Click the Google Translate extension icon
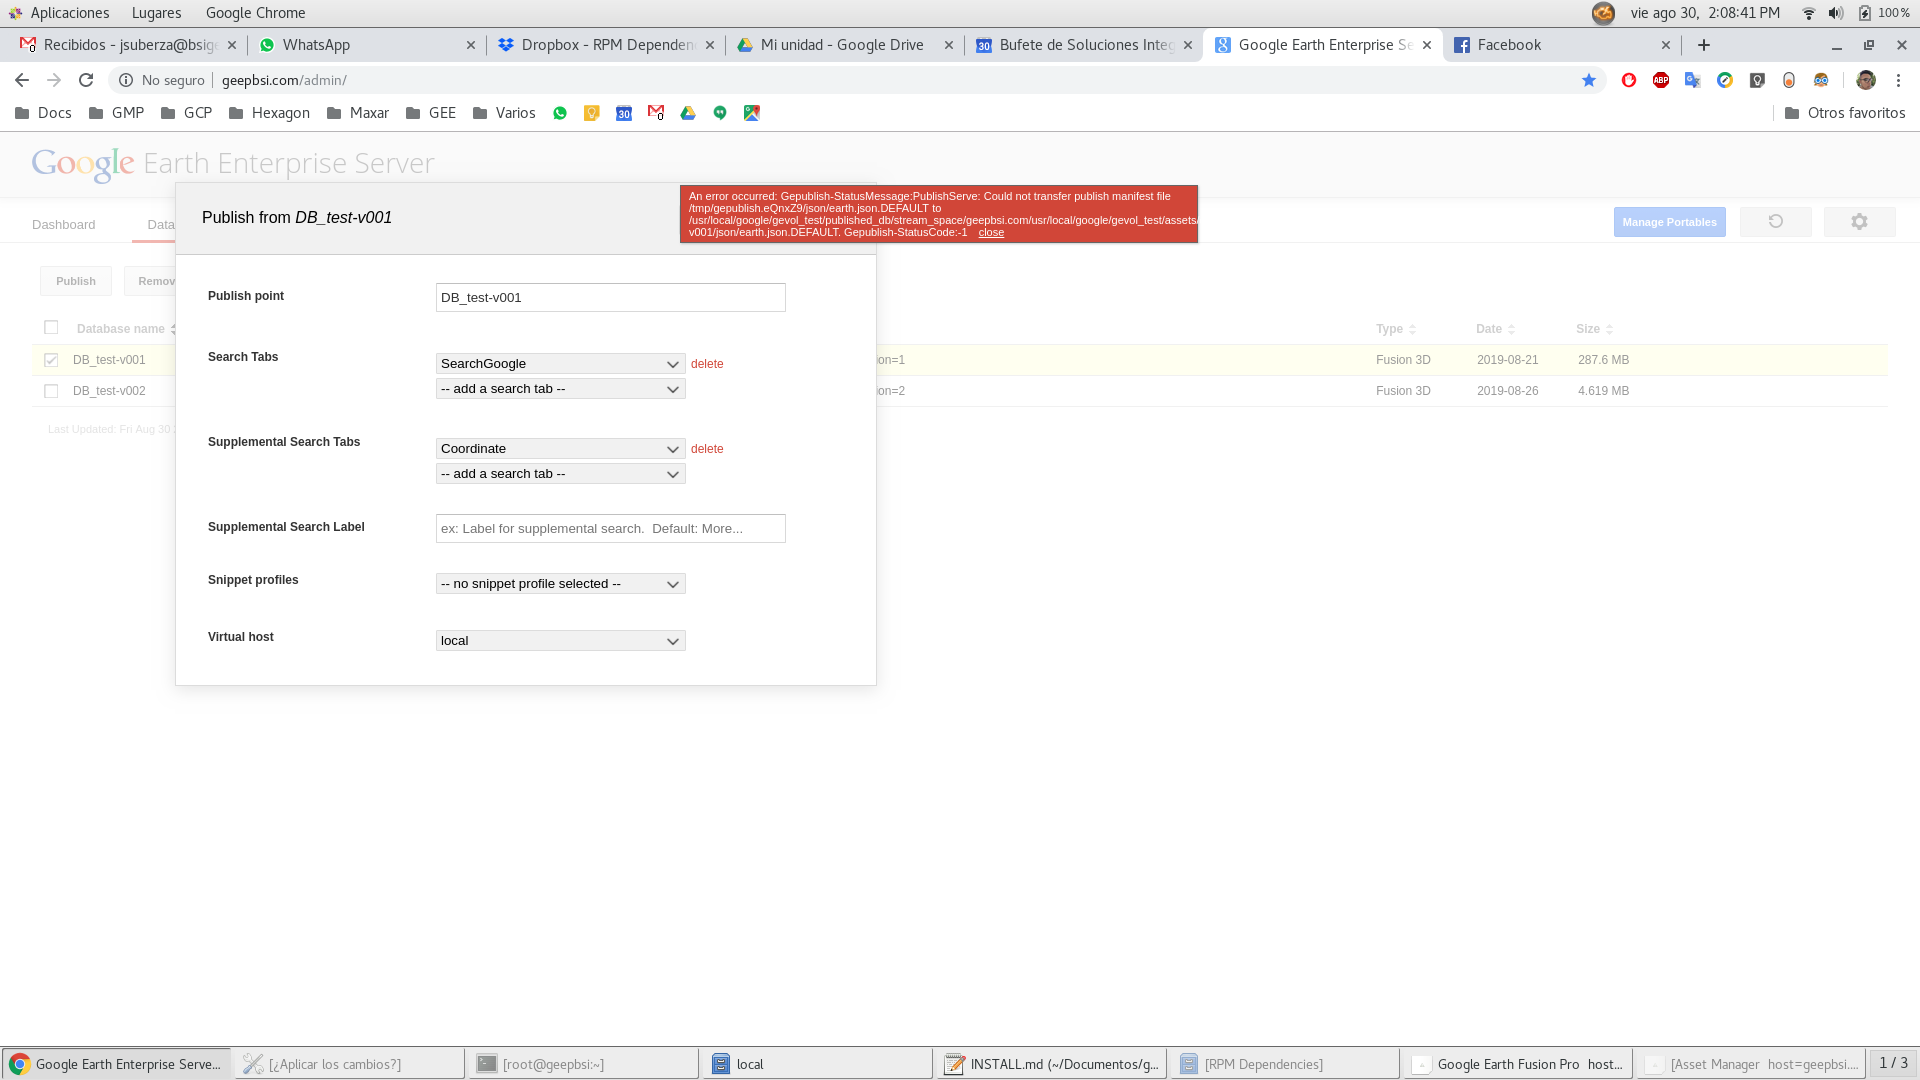This screenshot has width=1920, height=1080. (x=1692, y=80)
